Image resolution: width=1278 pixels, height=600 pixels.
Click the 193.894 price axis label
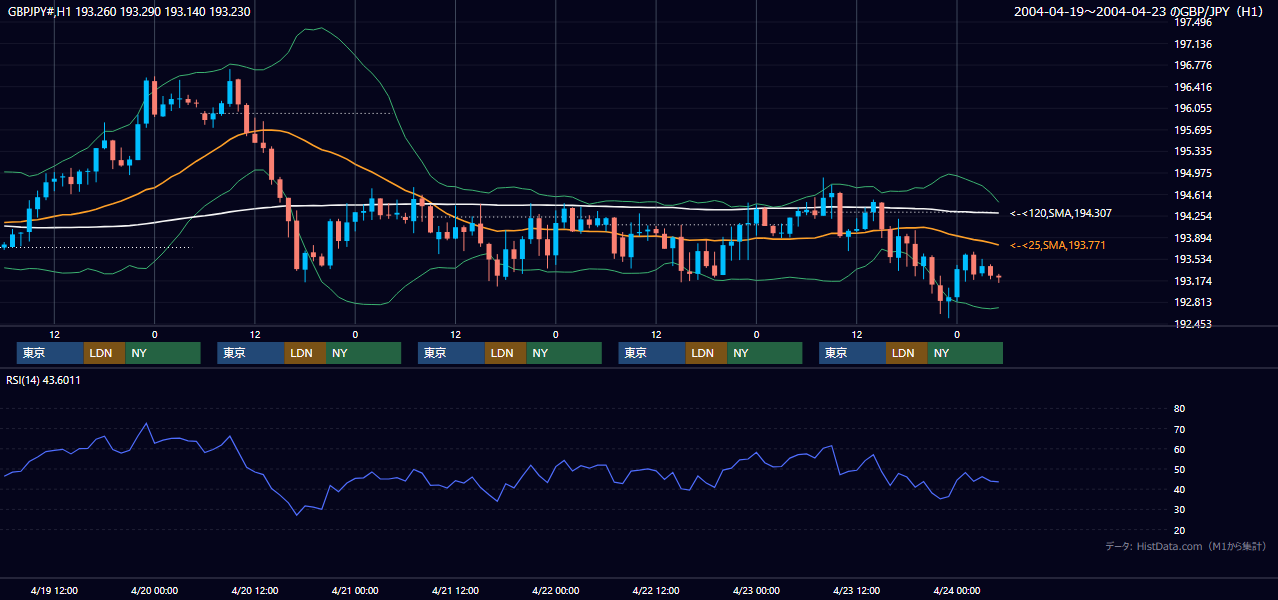[x=1192, y=238]
